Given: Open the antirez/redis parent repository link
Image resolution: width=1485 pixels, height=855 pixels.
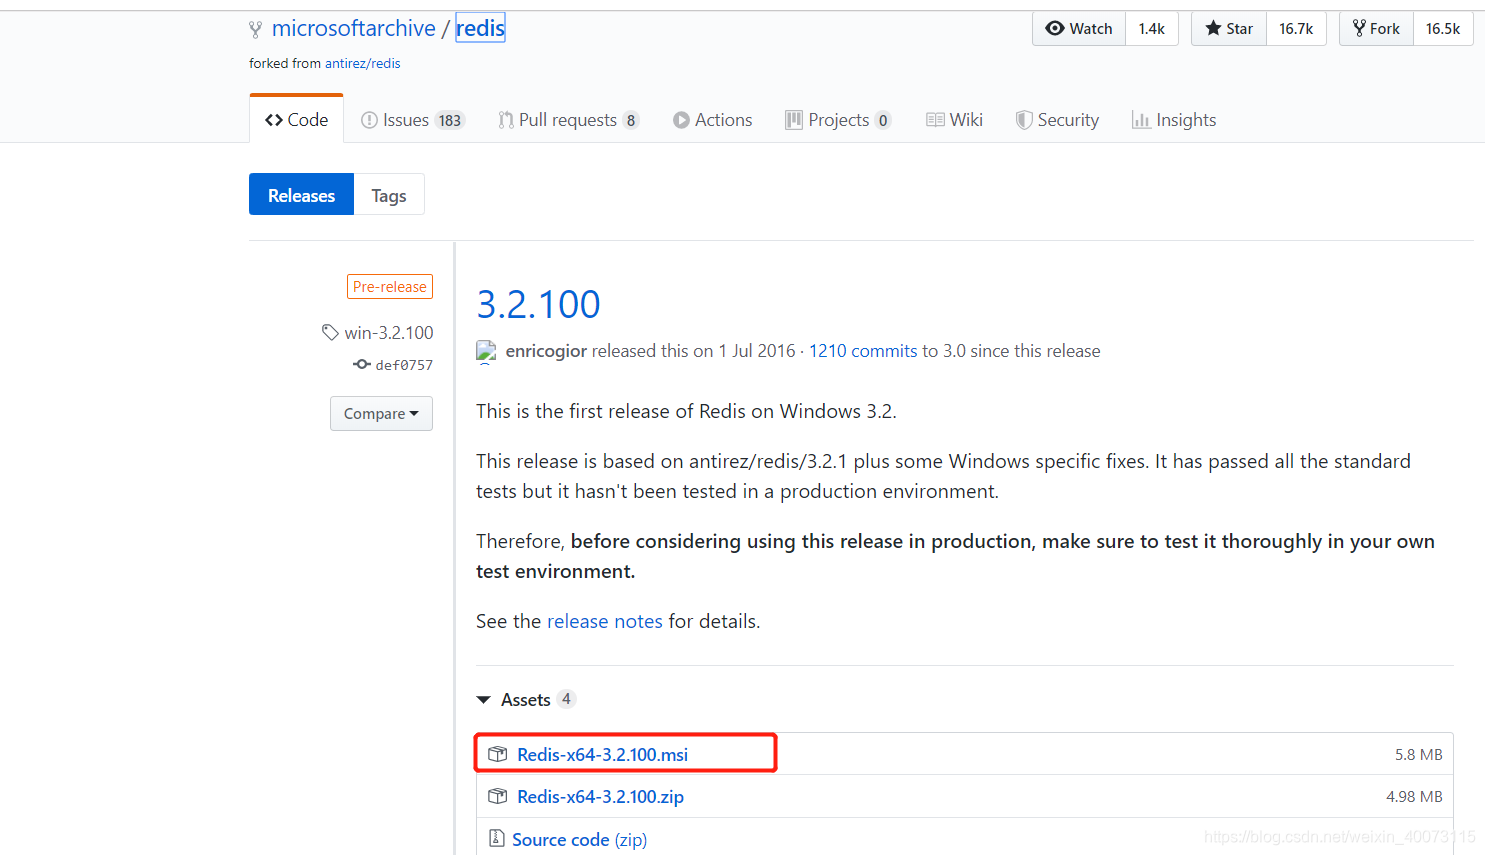Looking at the screenshot, I should 362,63.
